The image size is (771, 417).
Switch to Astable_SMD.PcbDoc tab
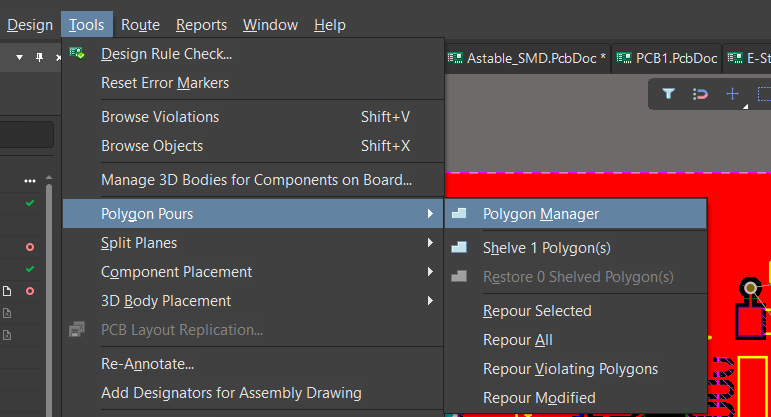click(527, 58)
